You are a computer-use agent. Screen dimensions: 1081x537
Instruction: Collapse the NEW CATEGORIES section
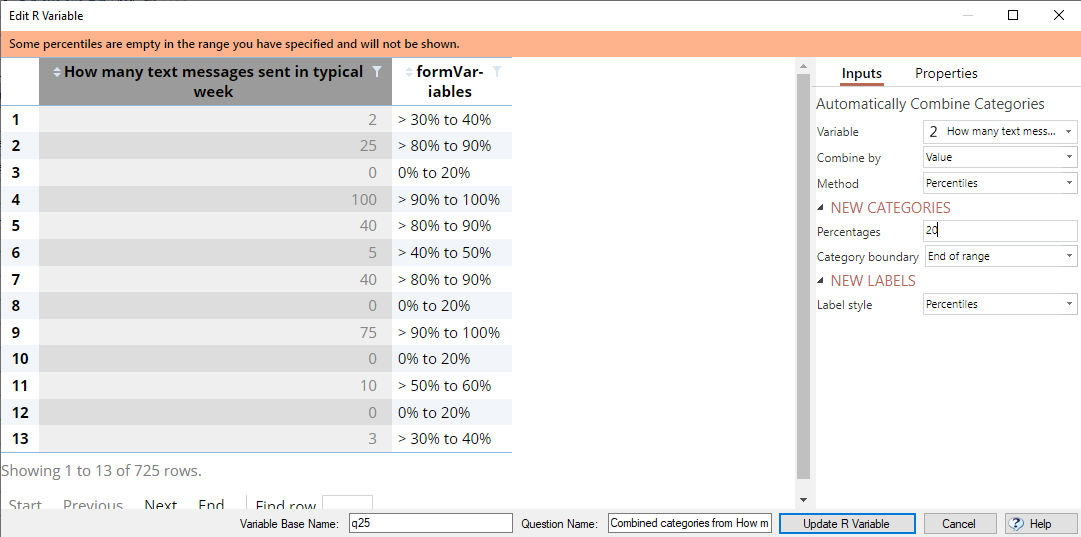(820, 207)
